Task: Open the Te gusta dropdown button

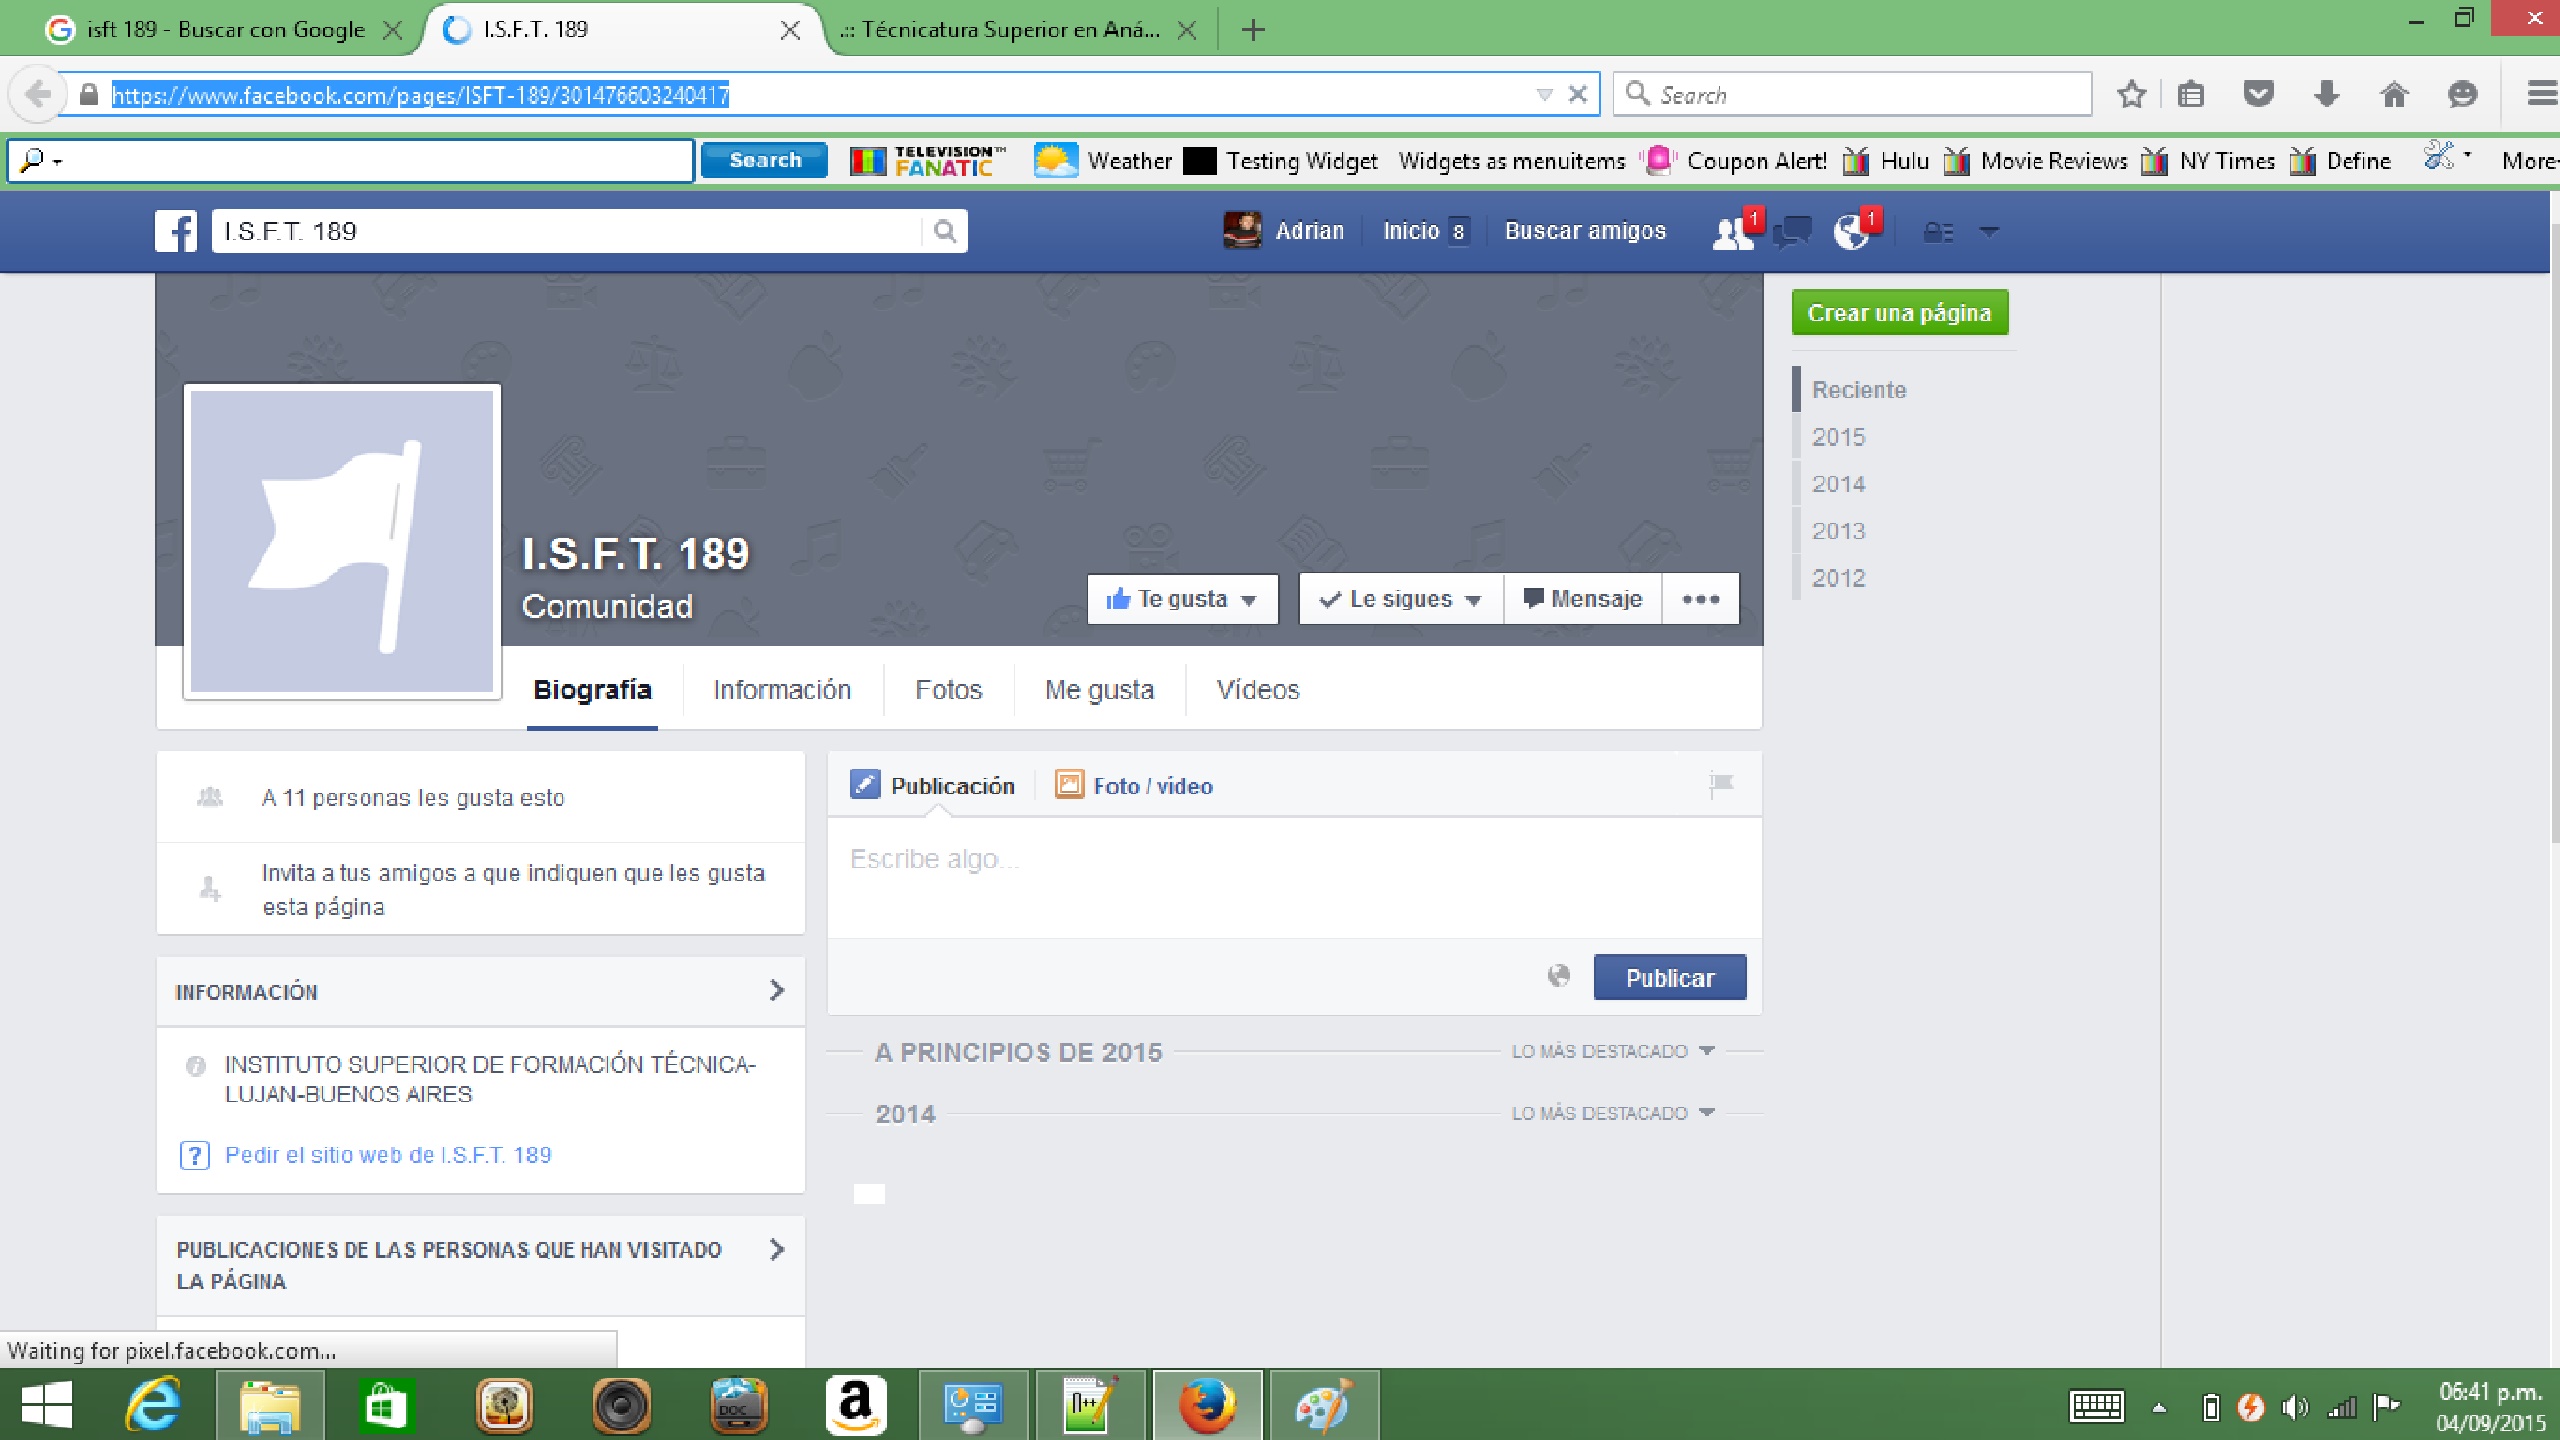Action: coord(1182,599)
